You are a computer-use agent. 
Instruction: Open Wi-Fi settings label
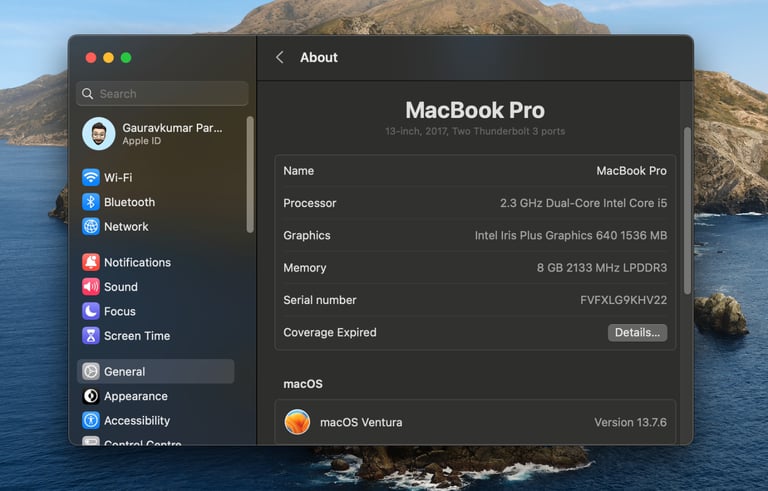[118, 177]
